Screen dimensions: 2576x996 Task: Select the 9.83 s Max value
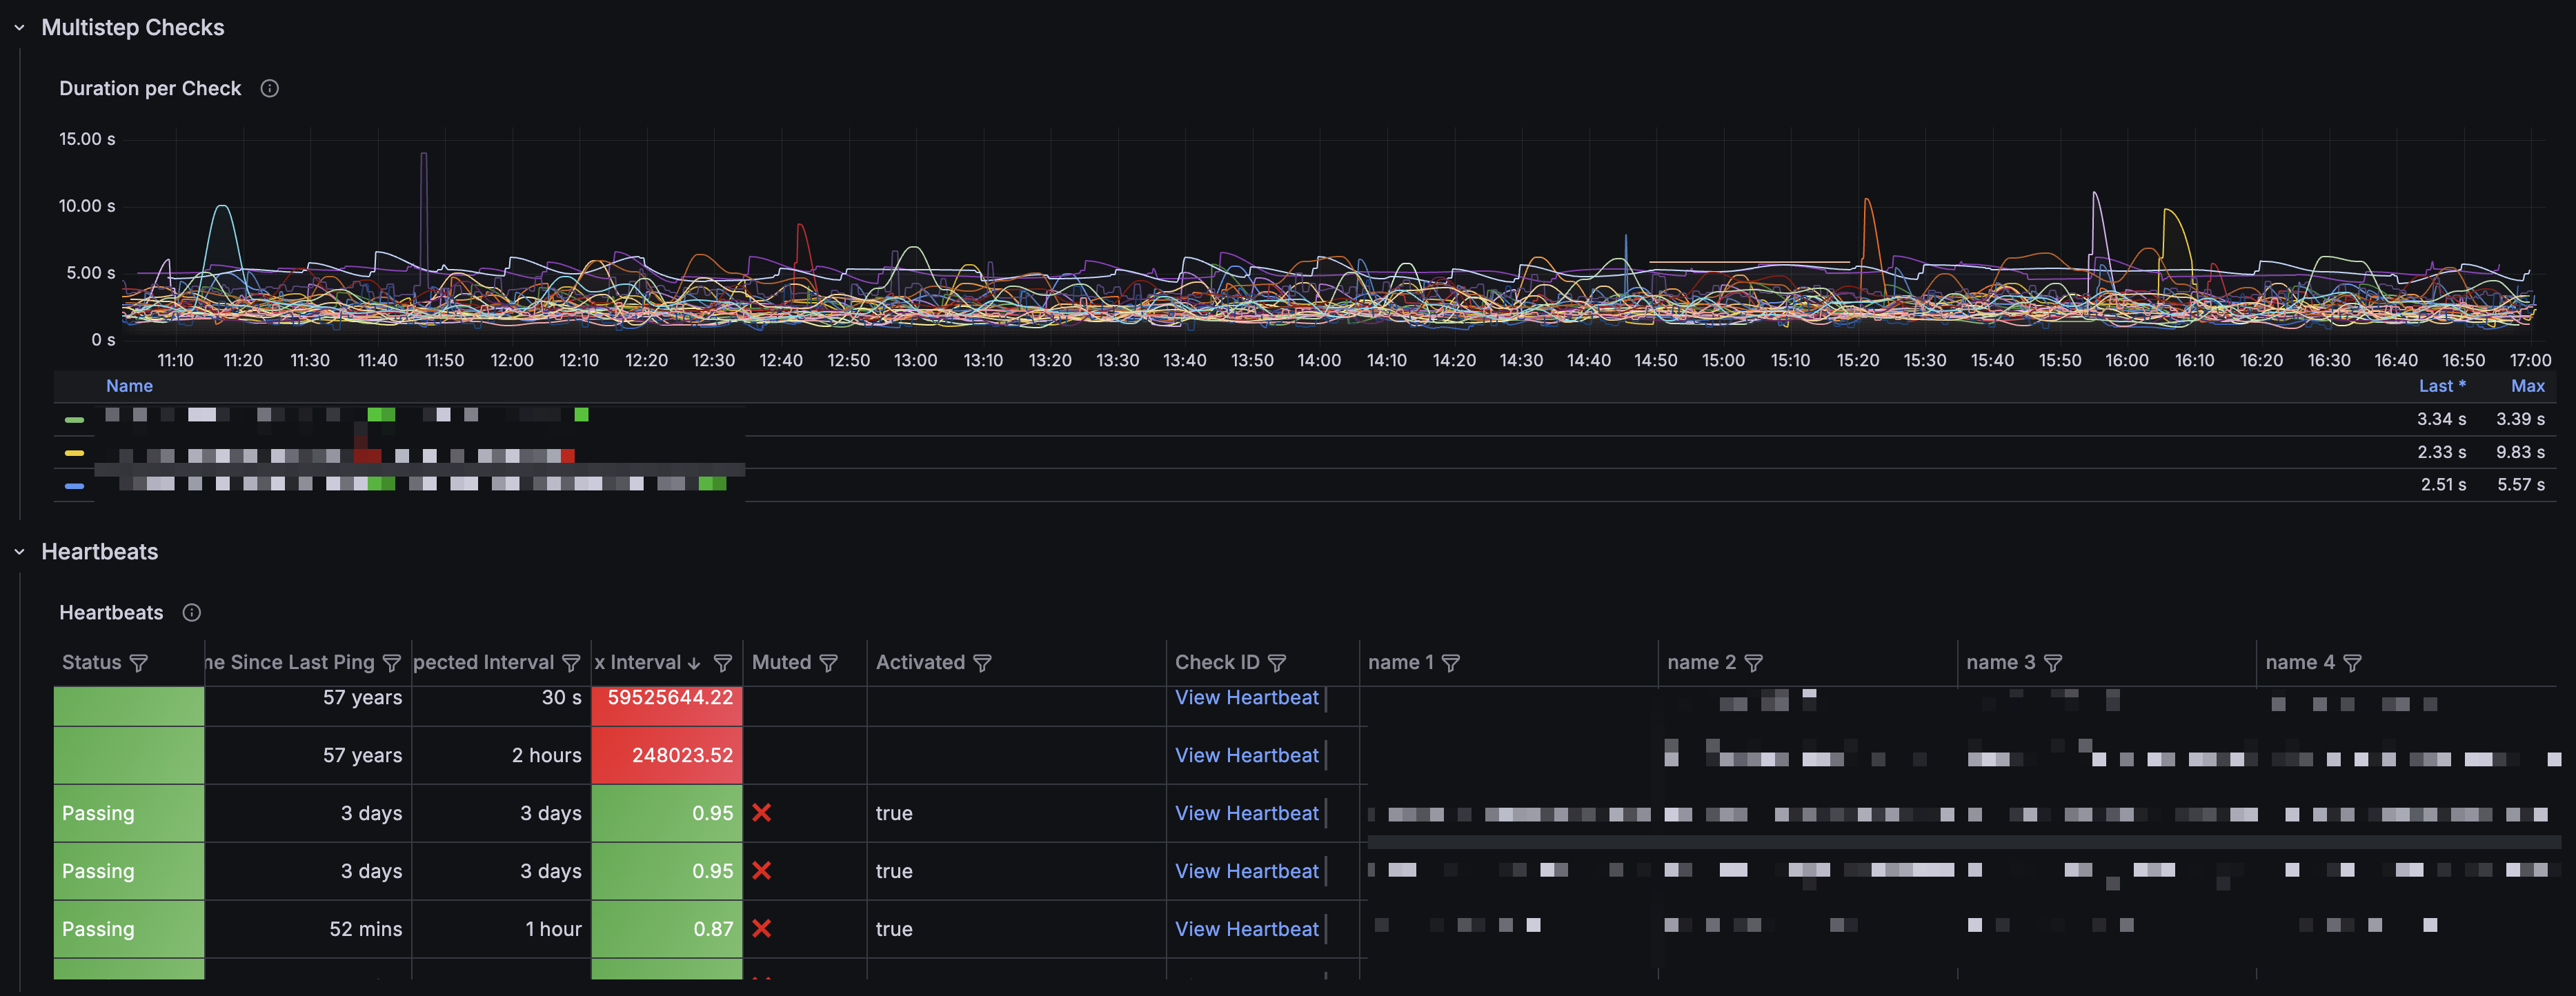pos(2521,453)
